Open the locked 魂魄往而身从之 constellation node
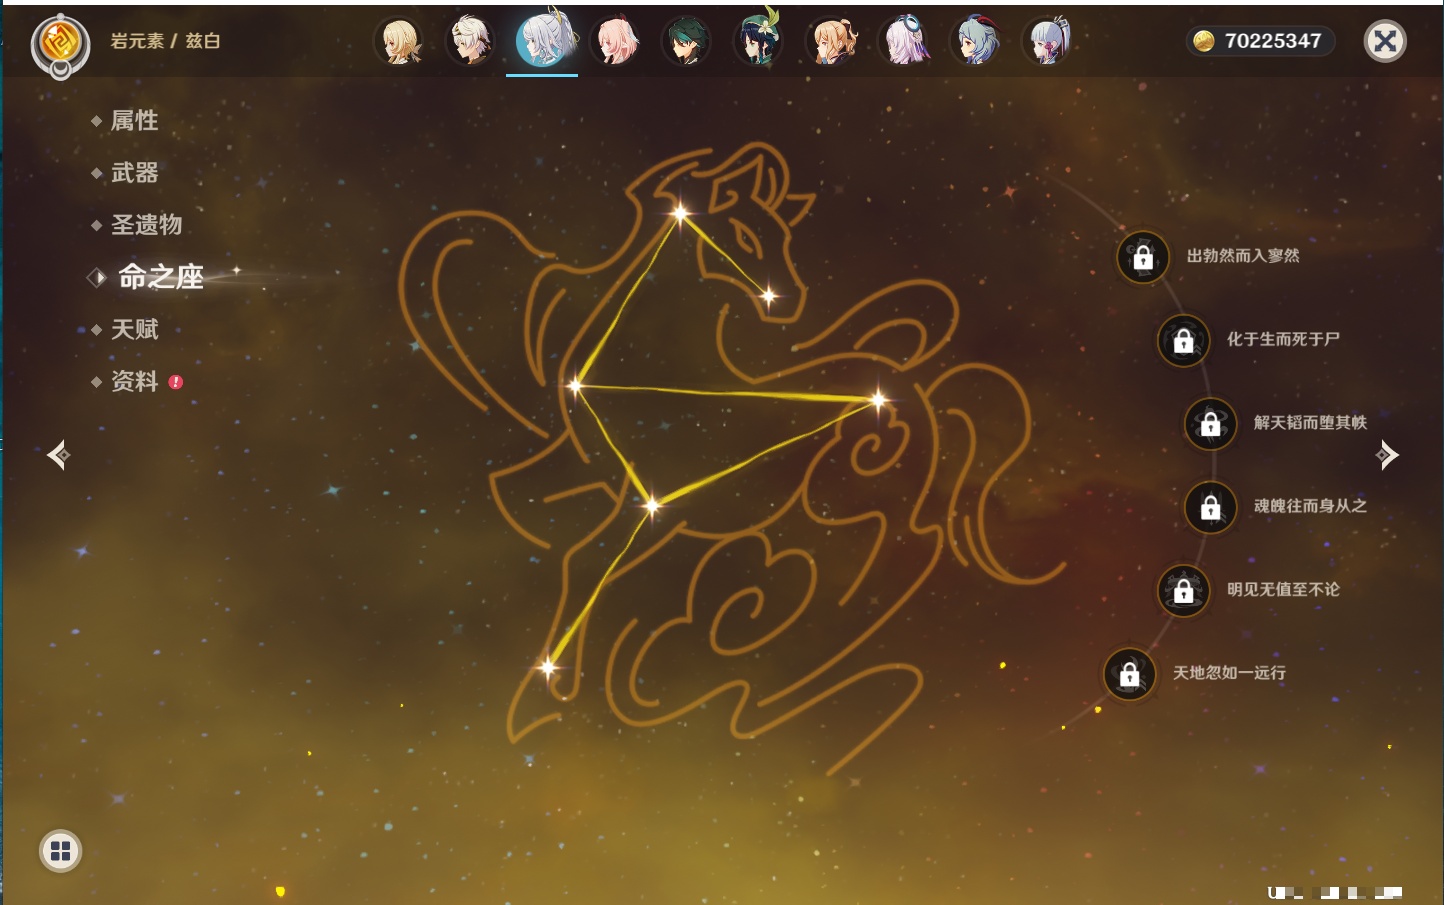Image resolution: width=1444 pixels, height=905 pixels. click(1211, 507)
